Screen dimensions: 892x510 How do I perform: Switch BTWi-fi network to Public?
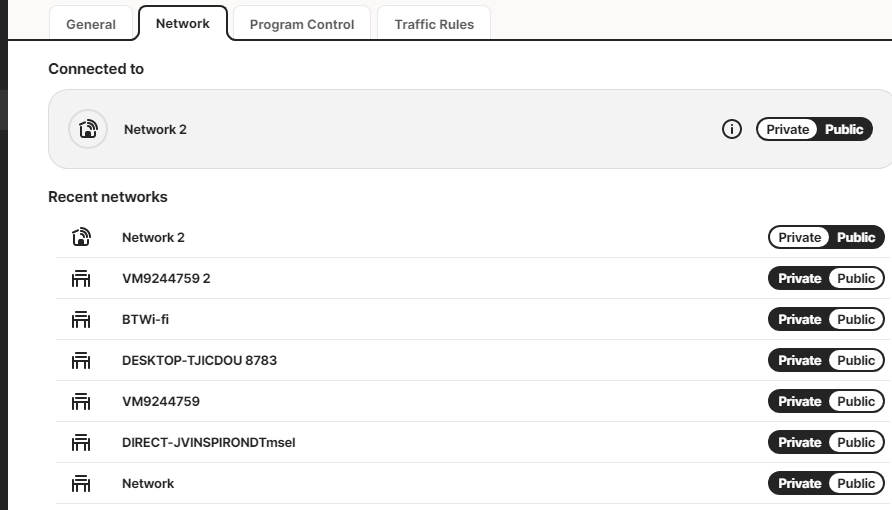(856, 320)
